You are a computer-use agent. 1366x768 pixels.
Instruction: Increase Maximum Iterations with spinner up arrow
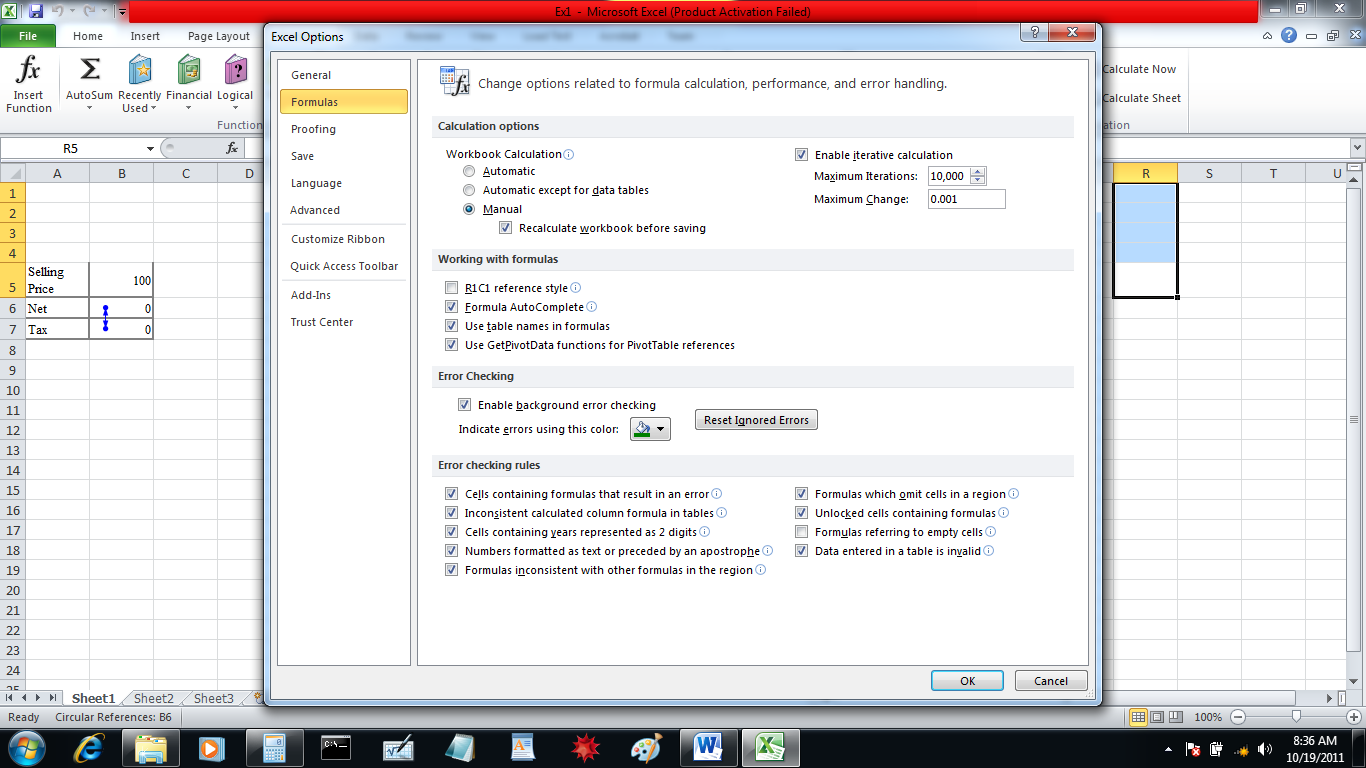tap(977, 171)
